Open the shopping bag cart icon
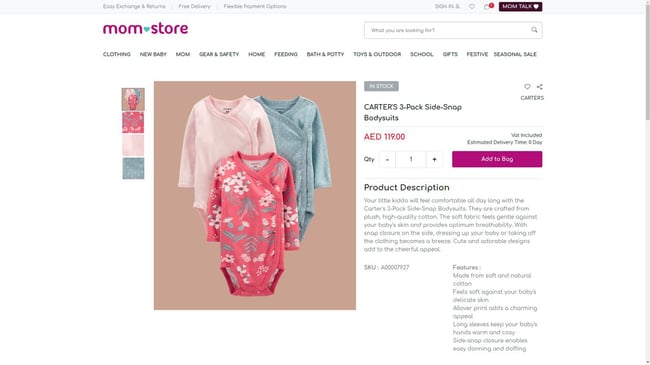Screen dimensions: 650x365 488,7
